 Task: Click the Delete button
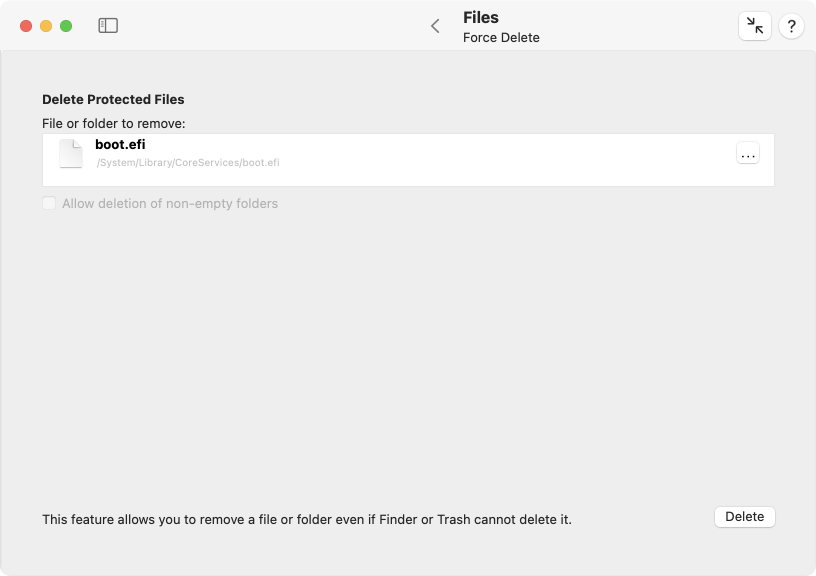click(745, 517)
